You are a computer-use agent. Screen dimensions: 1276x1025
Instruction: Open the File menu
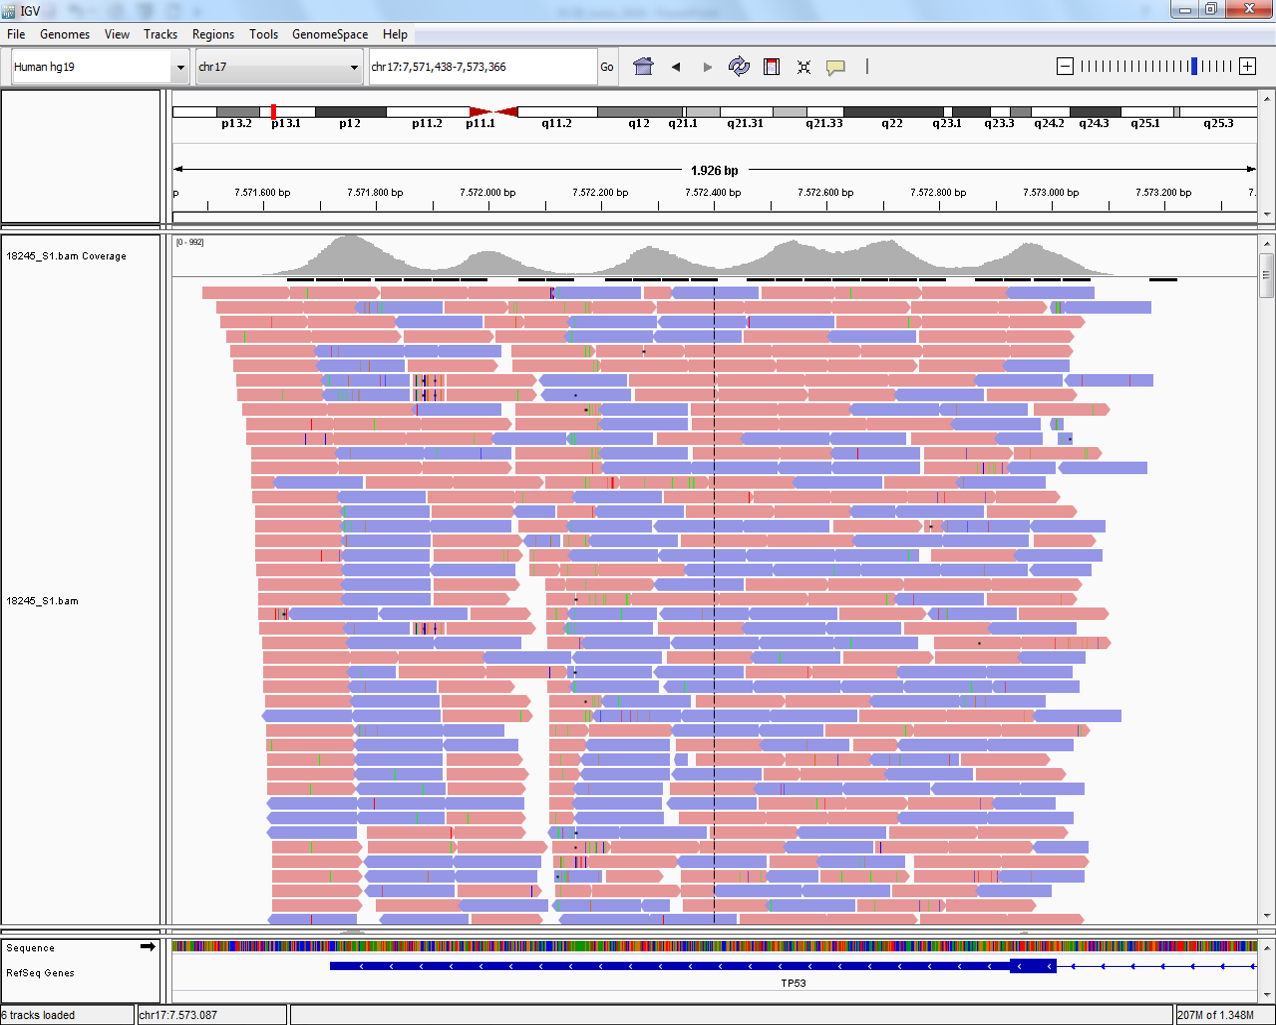(16, 34)
